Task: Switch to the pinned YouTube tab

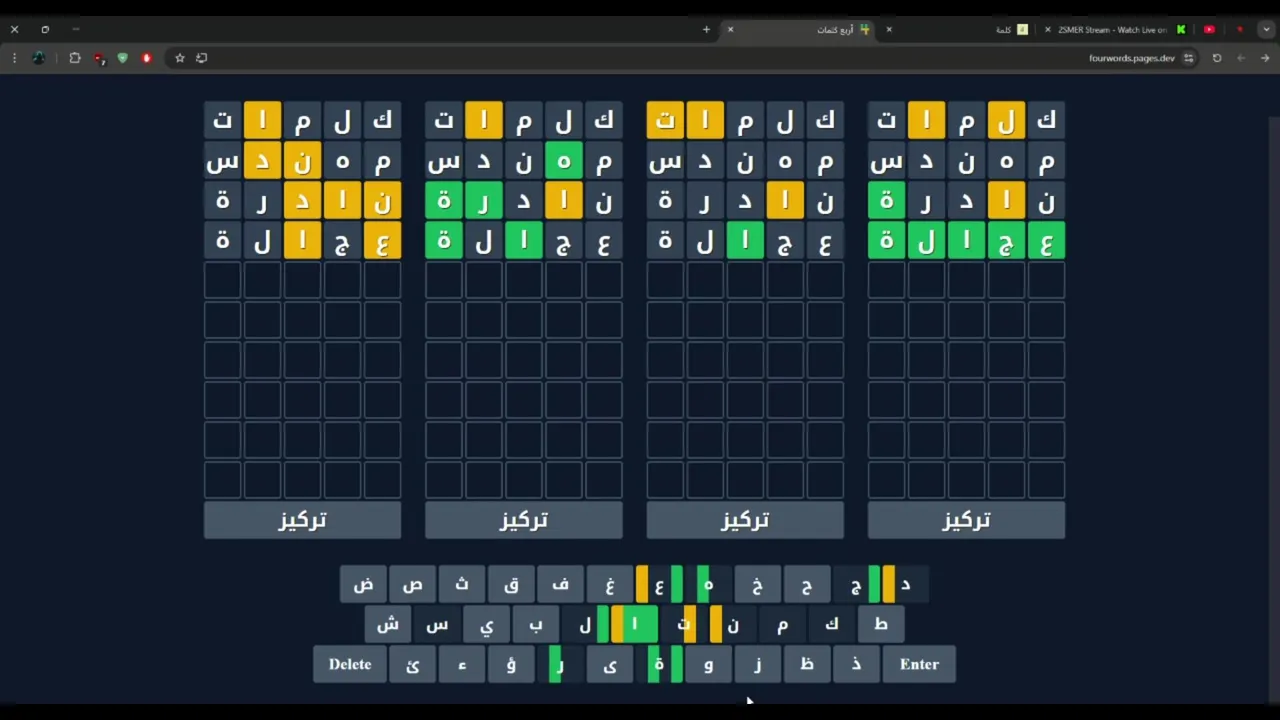Action: pyautogui.click(x=1209, y=29)
